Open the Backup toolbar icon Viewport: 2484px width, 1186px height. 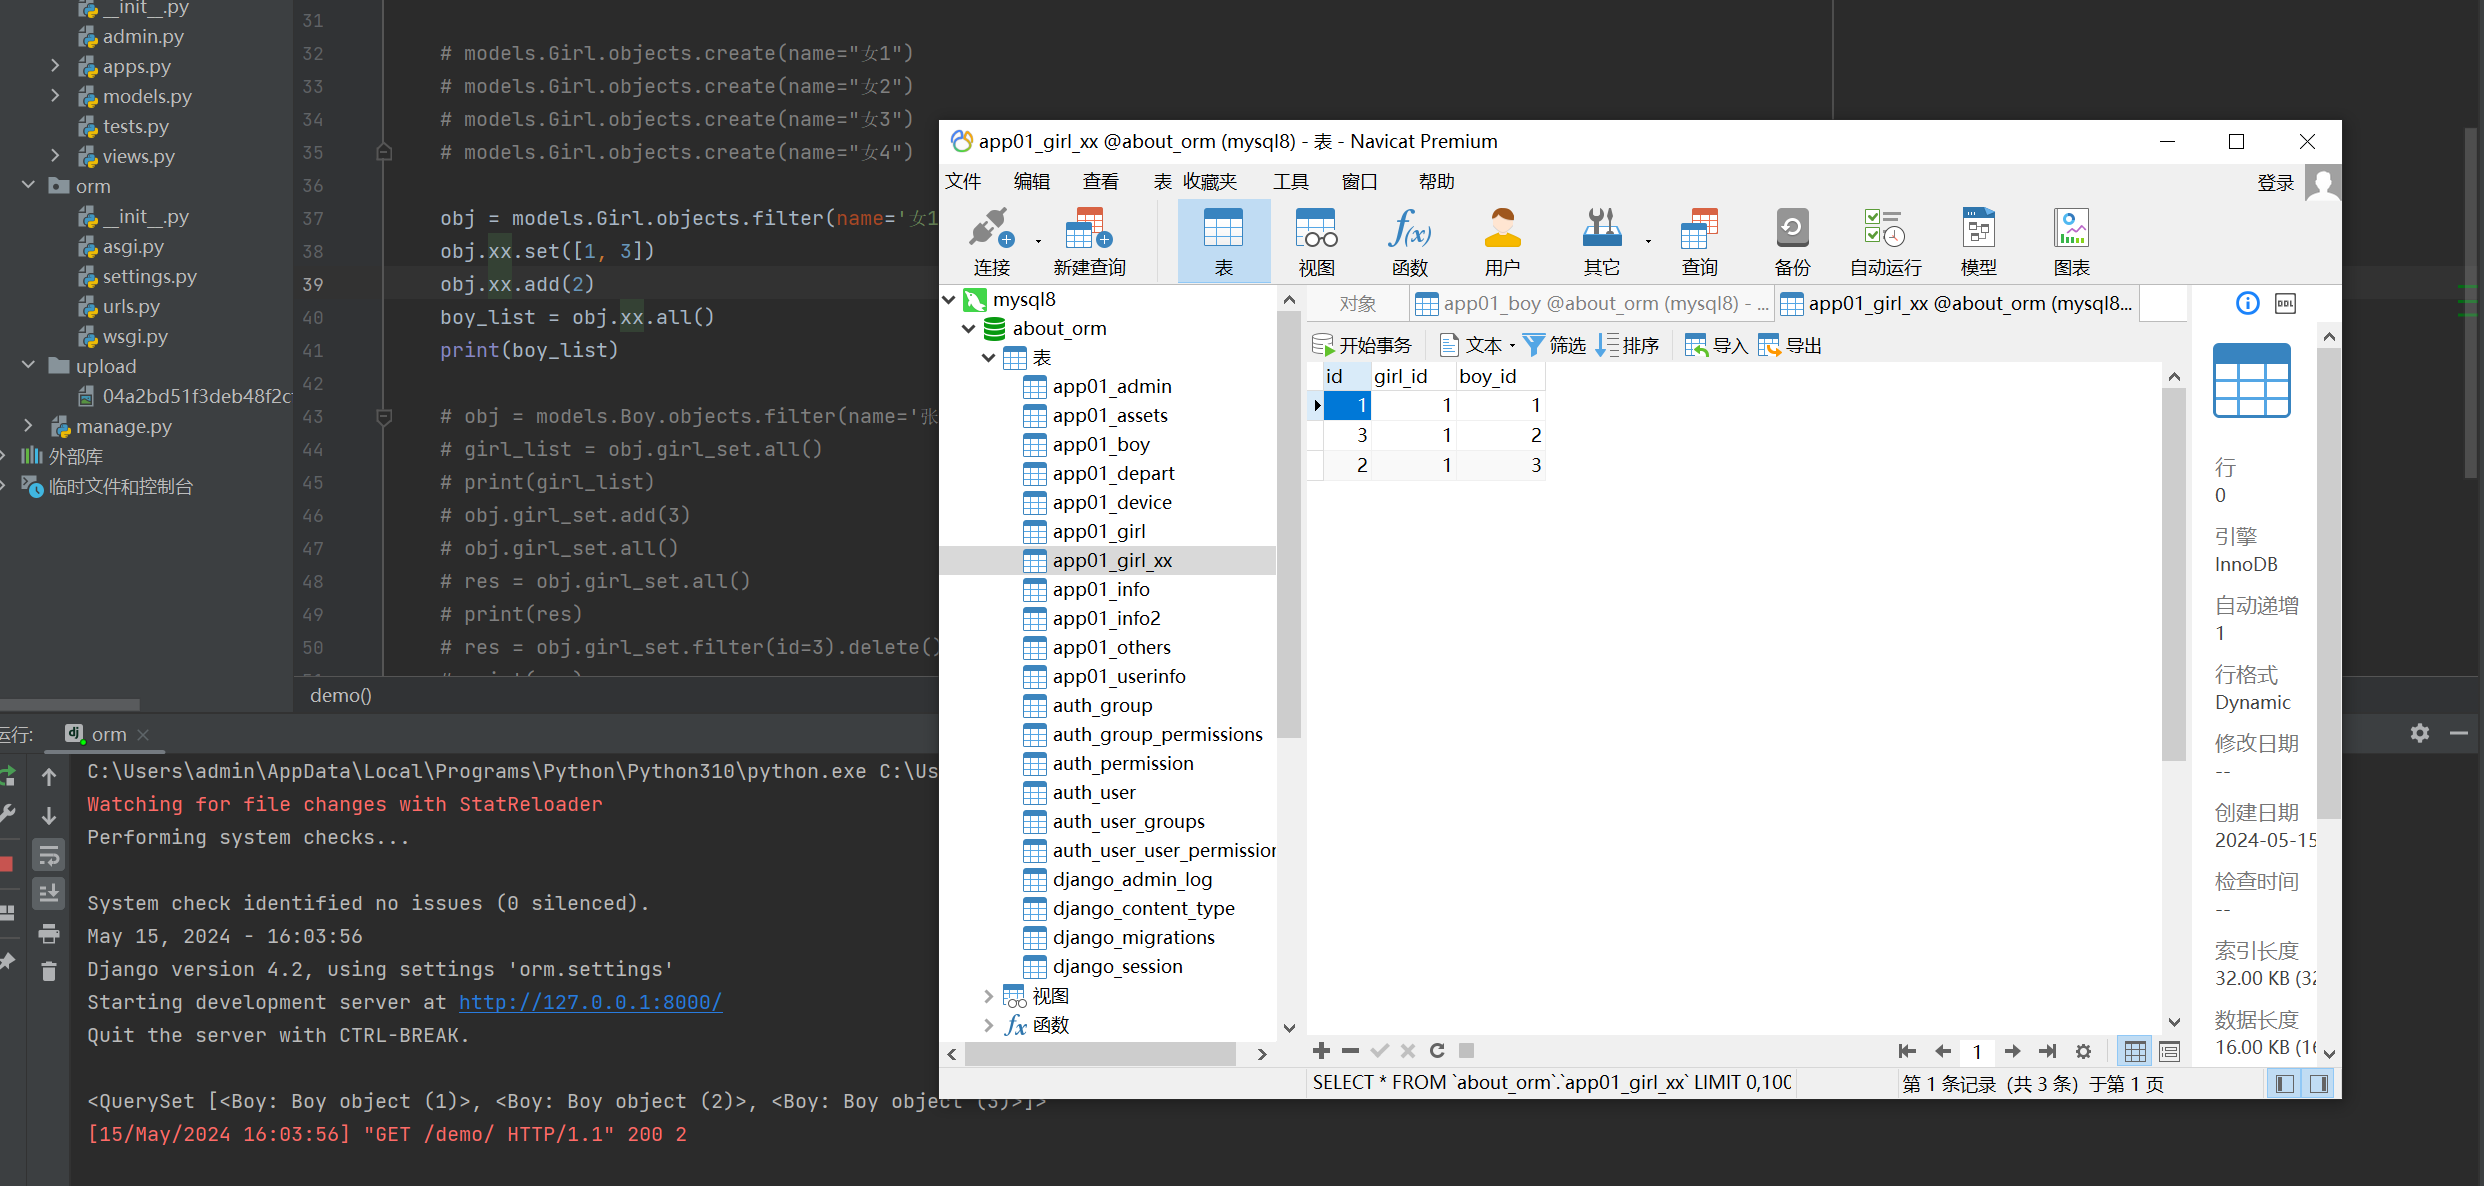click(x=1792, y=241)
